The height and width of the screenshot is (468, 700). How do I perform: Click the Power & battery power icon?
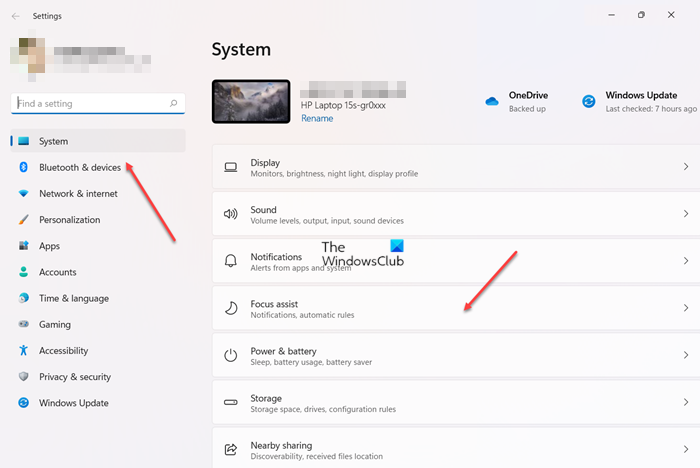coord(231,355)
